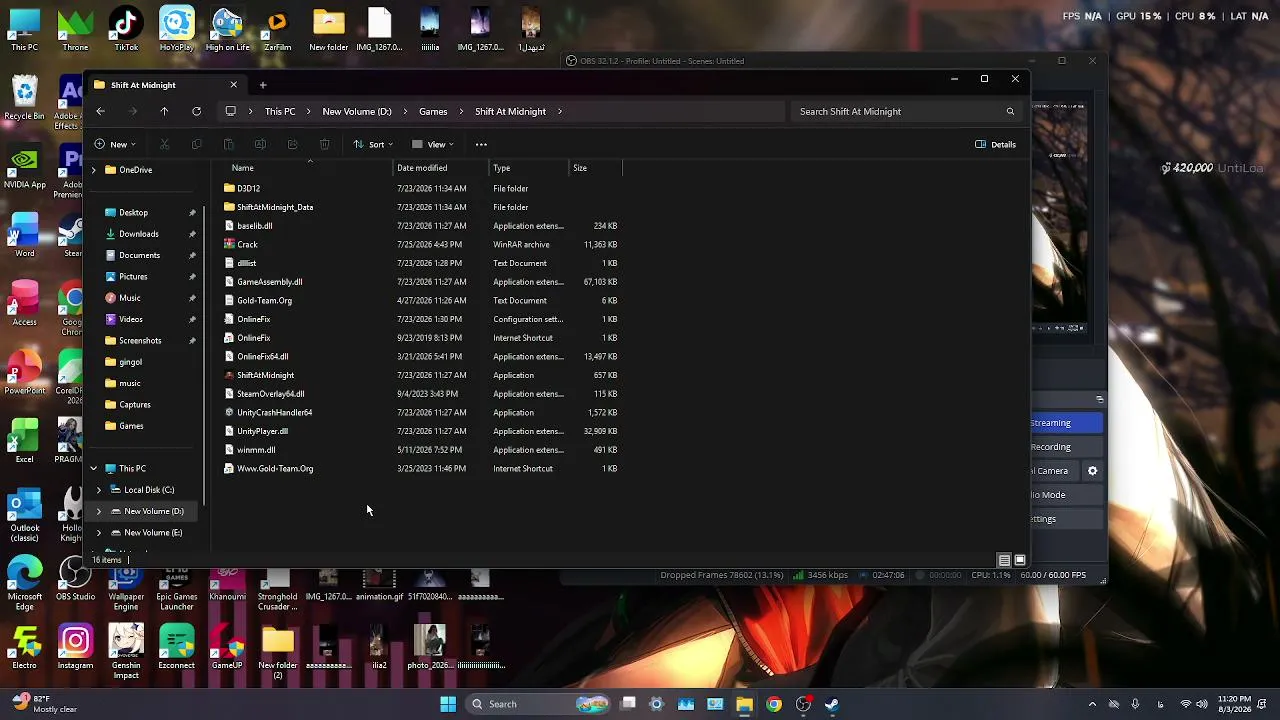Open the Sort dropdown
The height and width of the screenshot is (720, 1280).
pyautogui.click(x=373, y=144)
